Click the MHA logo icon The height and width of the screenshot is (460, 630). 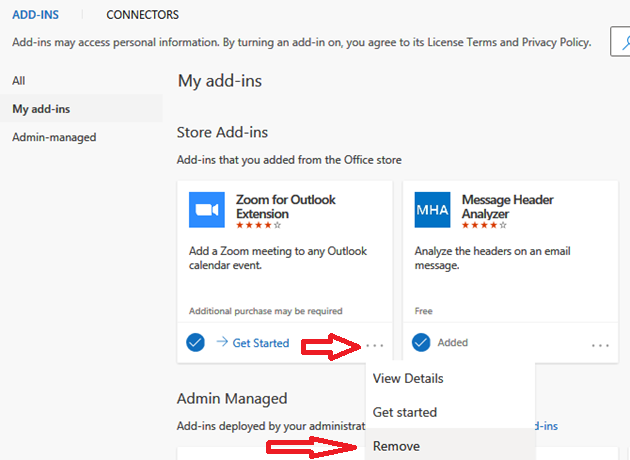433,210
